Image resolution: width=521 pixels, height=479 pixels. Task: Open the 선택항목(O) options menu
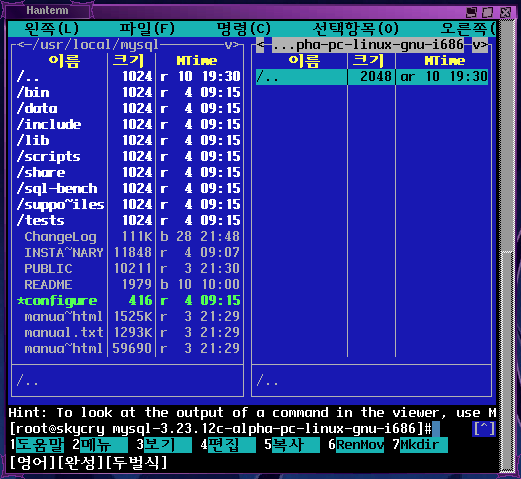point(355,29)
